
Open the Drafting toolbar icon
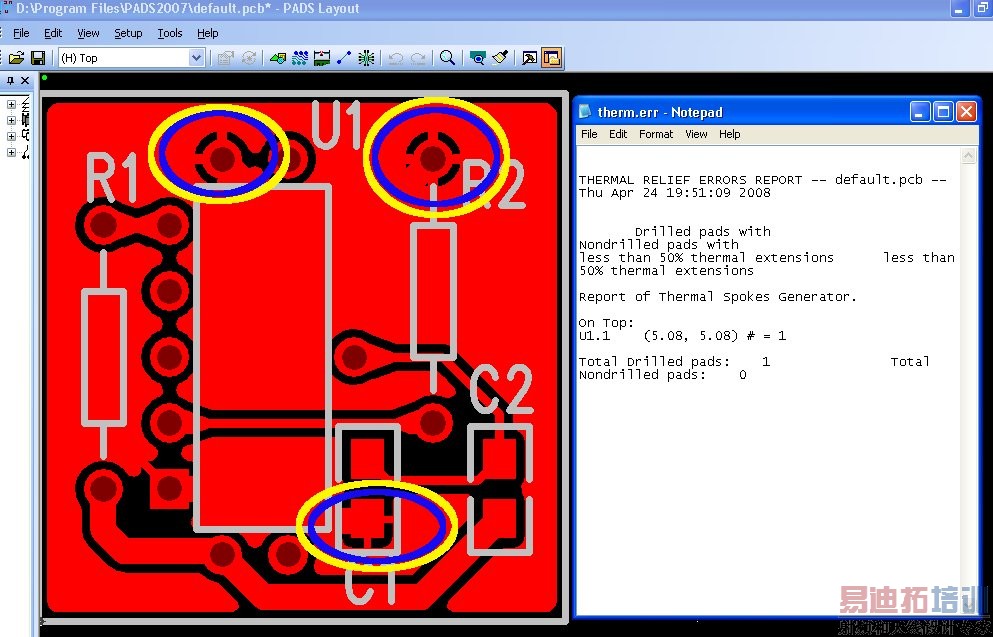[277, 58]
